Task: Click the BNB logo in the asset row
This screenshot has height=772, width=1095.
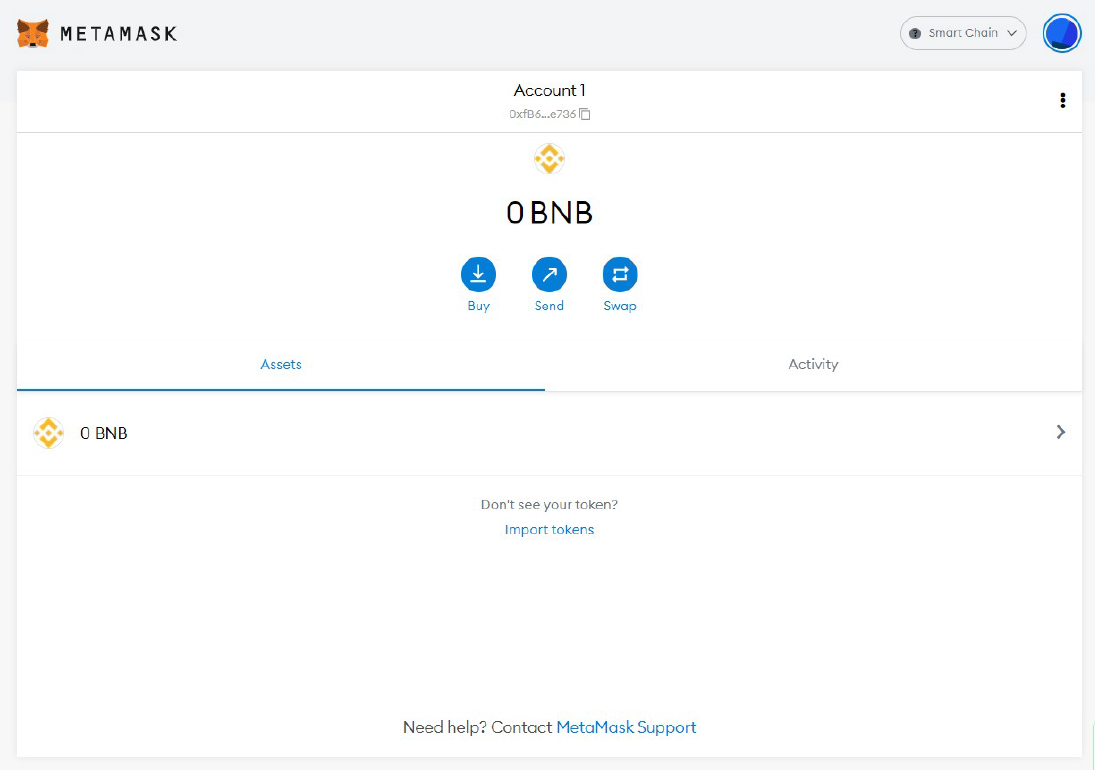Action: pyautogui.click(x=49, y=433)
